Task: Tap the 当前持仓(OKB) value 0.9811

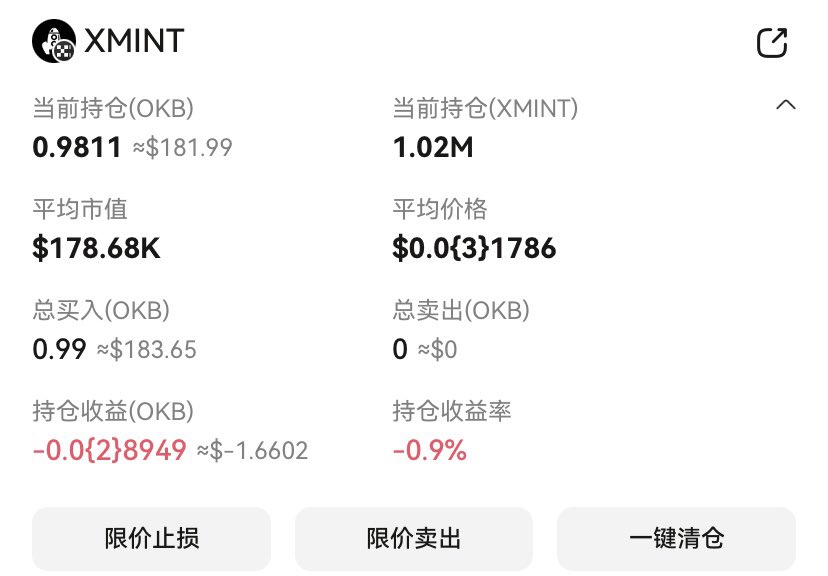Action: click(77, 147)
